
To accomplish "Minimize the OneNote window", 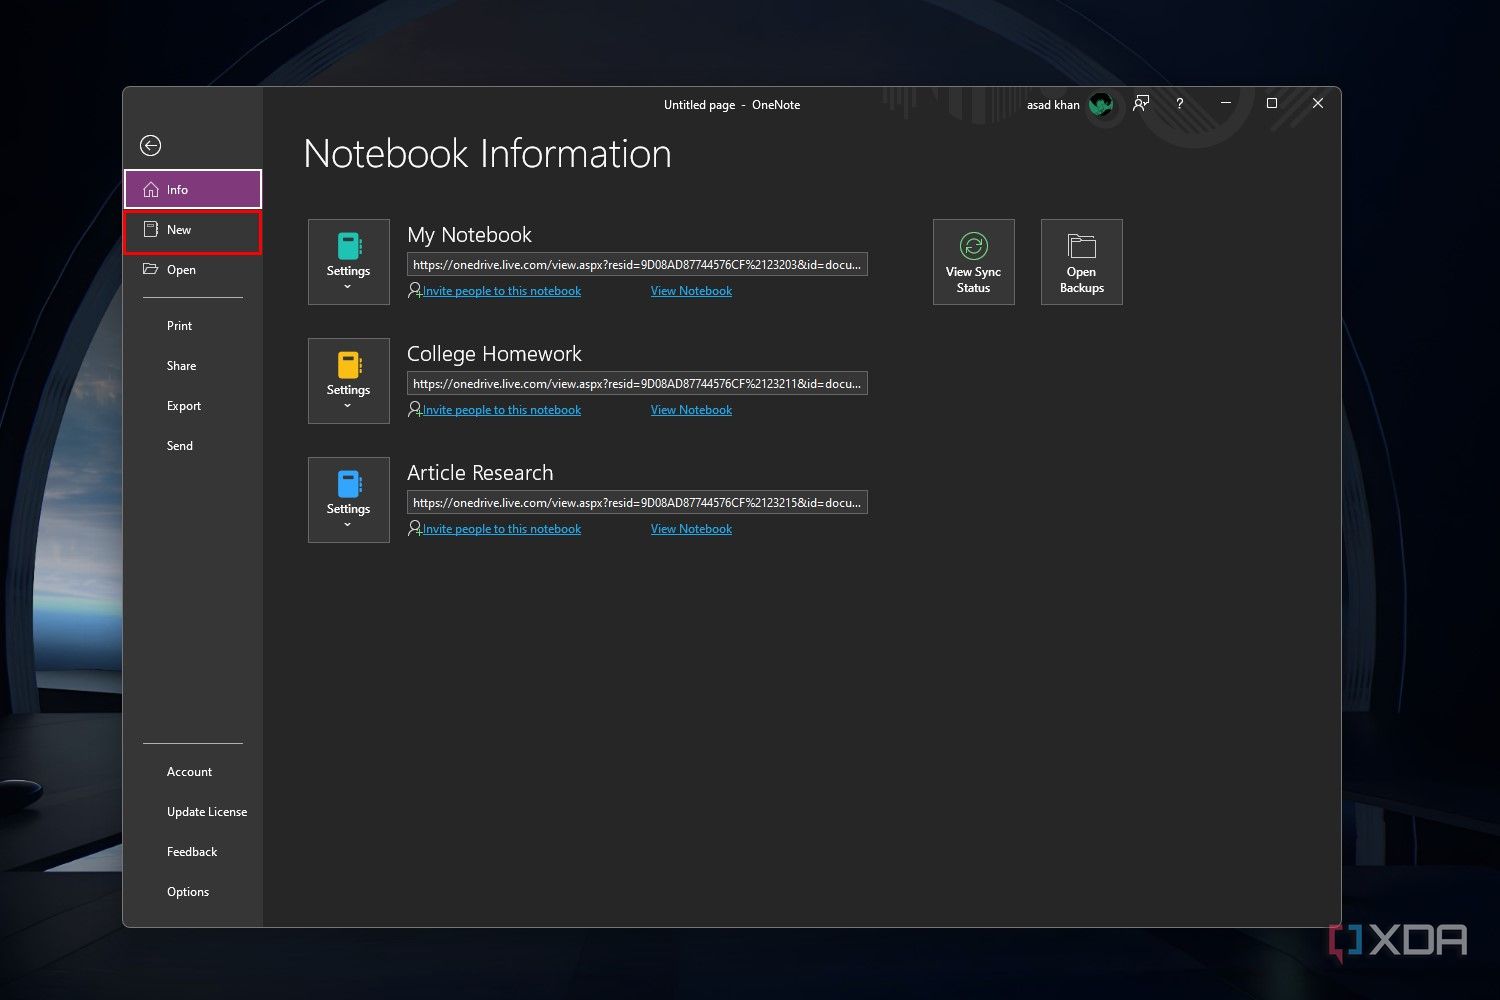I will click(x=1226, y=103).
